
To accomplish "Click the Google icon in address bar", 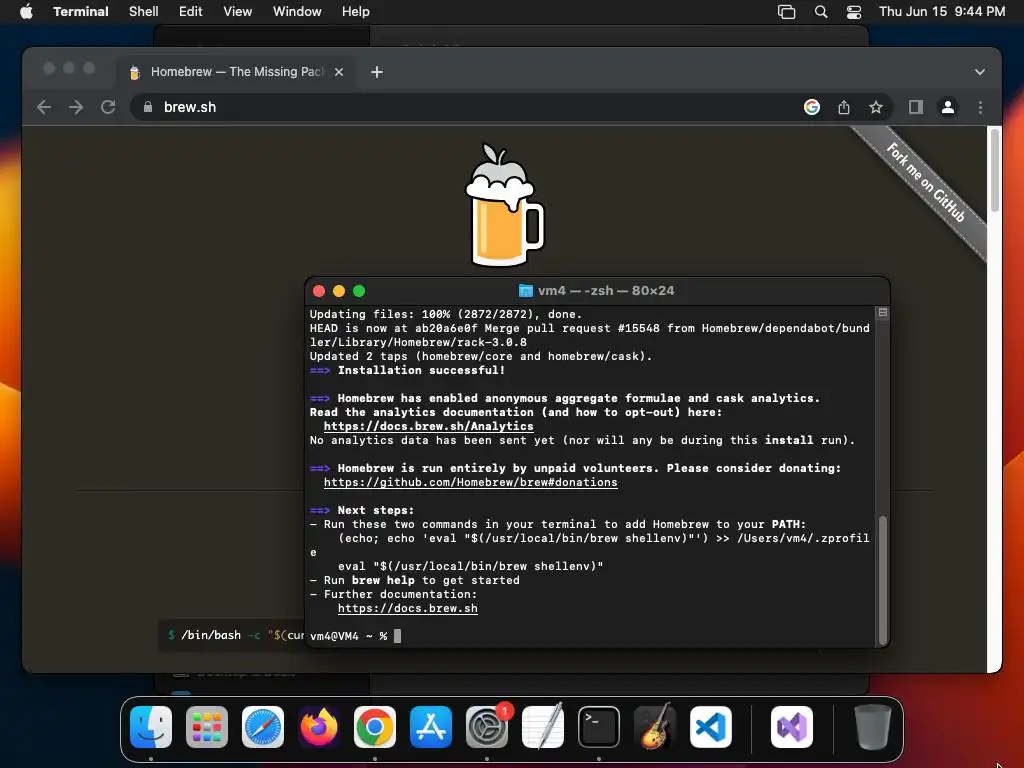I will tap(812, 107).
